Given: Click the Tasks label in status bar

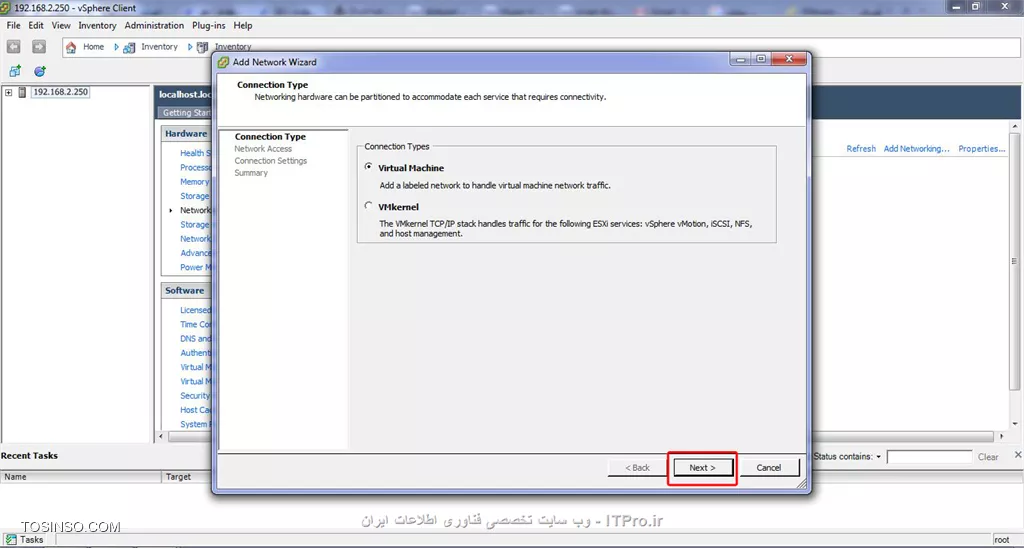Looking at the screenshot, I should (x=31, y=540).
